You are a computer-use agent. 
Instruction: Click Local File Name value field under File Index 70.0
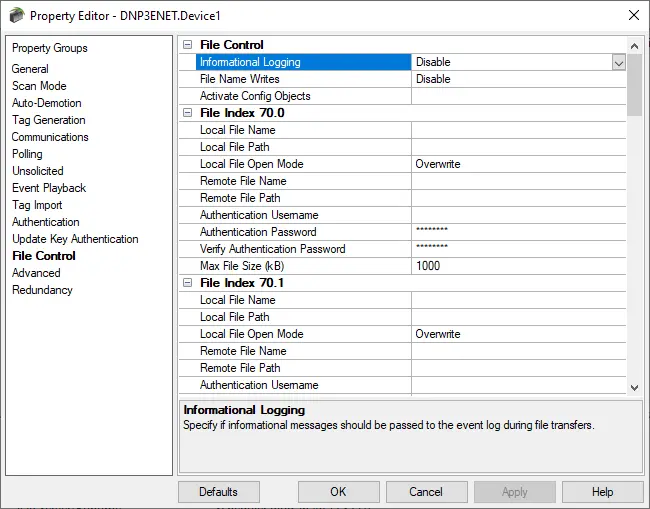tap(519, 130)
